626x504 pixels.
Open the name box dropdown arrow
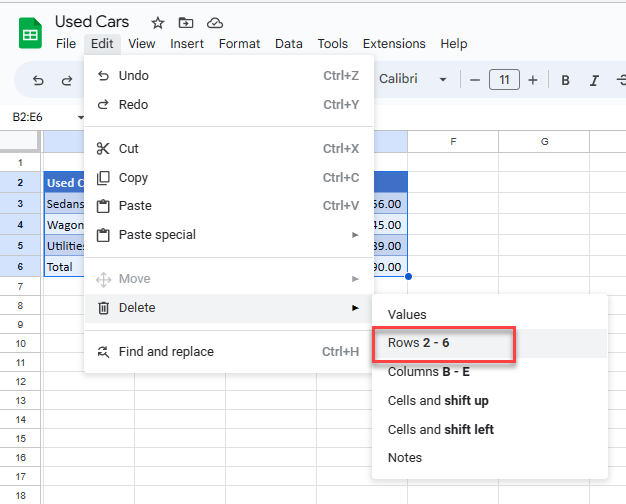pyautogui.click(x=81, y=117)
